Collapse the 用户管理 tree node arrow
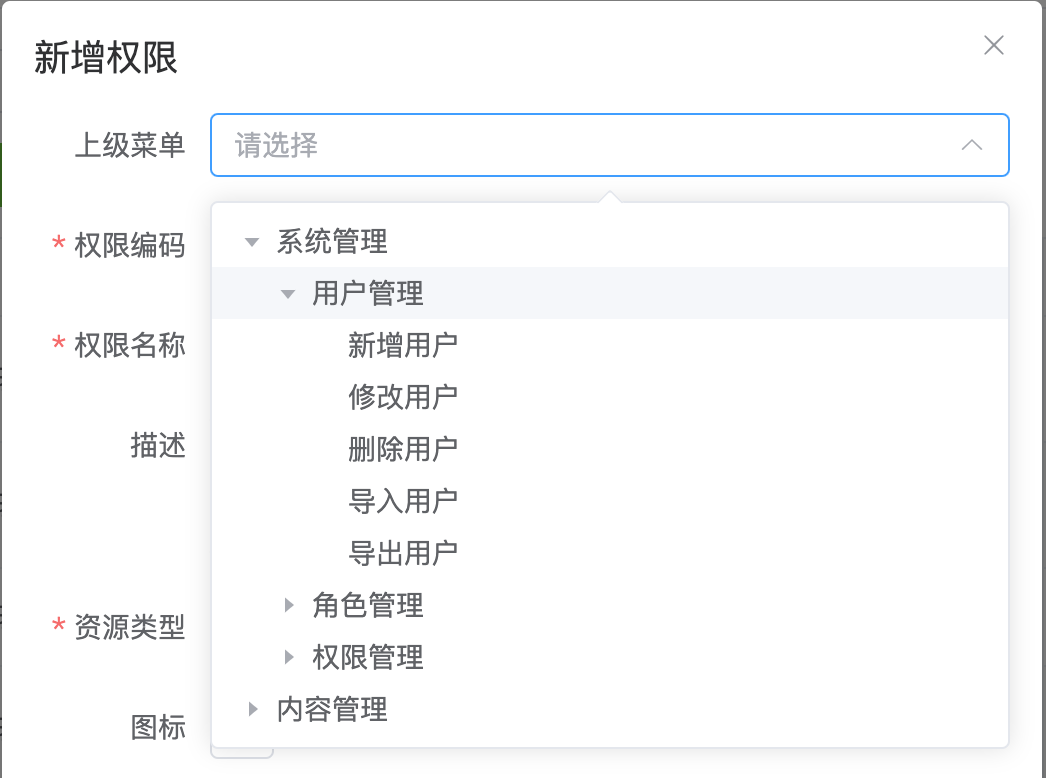The height and width of the screenshot is (778, 1046). click(288, 293)
